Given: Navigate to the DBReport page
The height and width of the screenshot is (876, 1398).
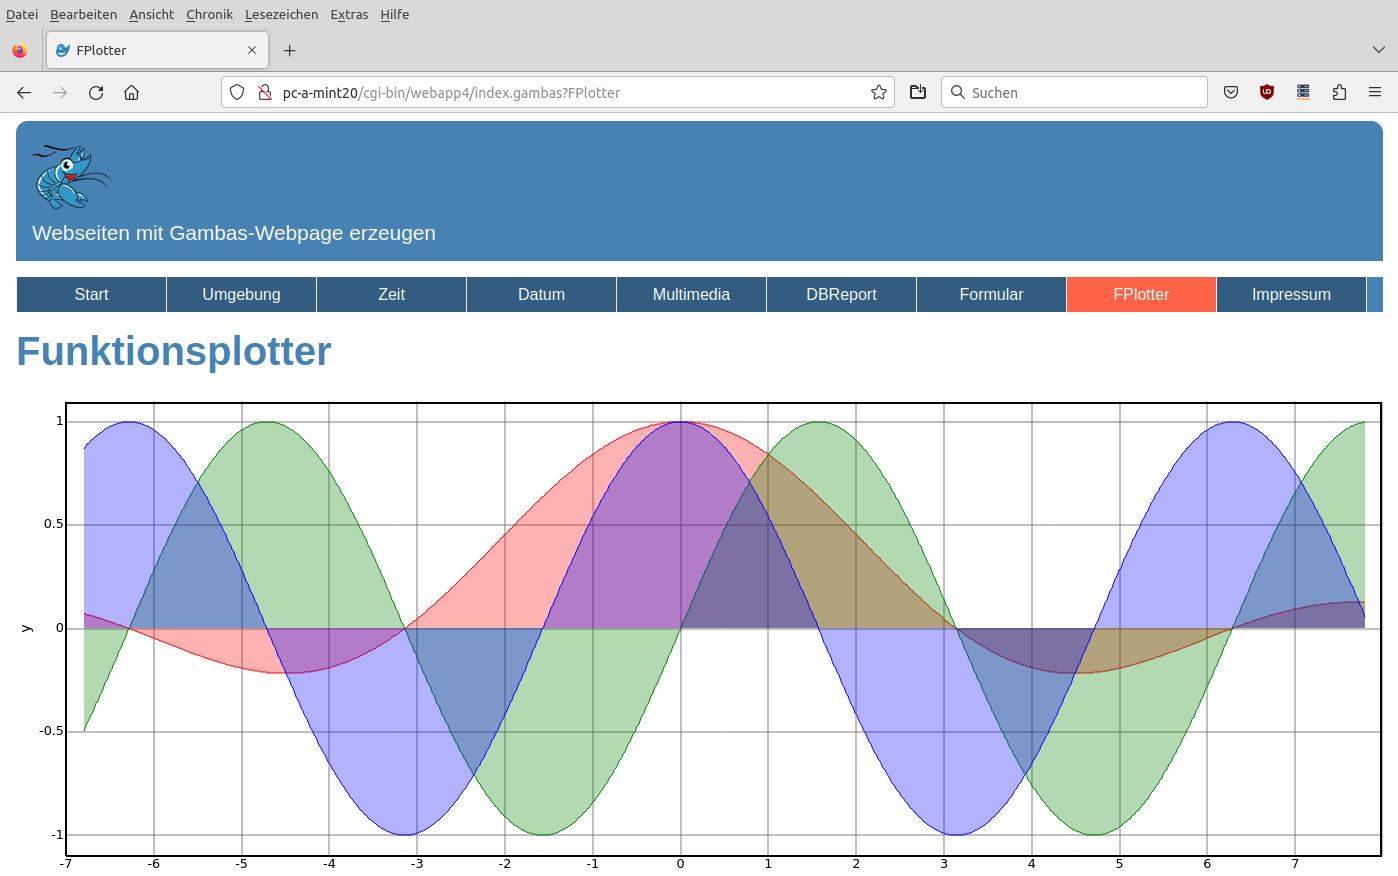Looking at the screenshot, I should [841, 294].
